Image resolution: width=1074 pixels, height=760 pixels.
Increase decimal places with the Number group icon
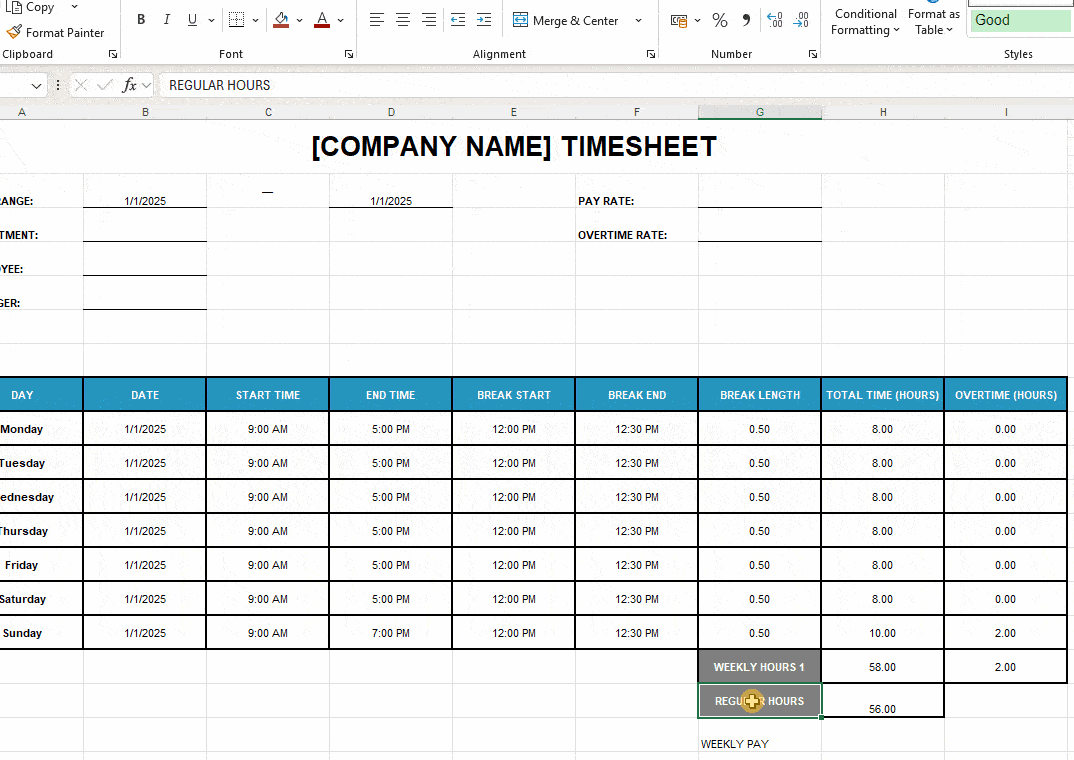(x=776, y=19)
